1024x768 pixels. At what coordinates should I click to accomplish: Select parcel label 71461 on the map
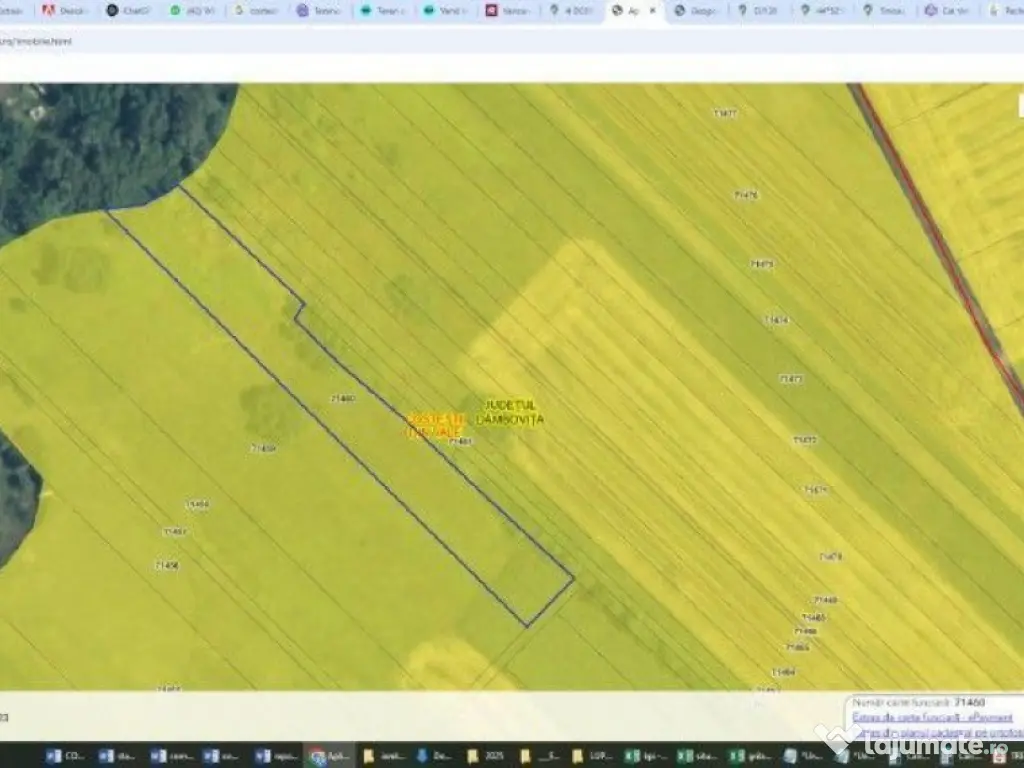[460, 440]
